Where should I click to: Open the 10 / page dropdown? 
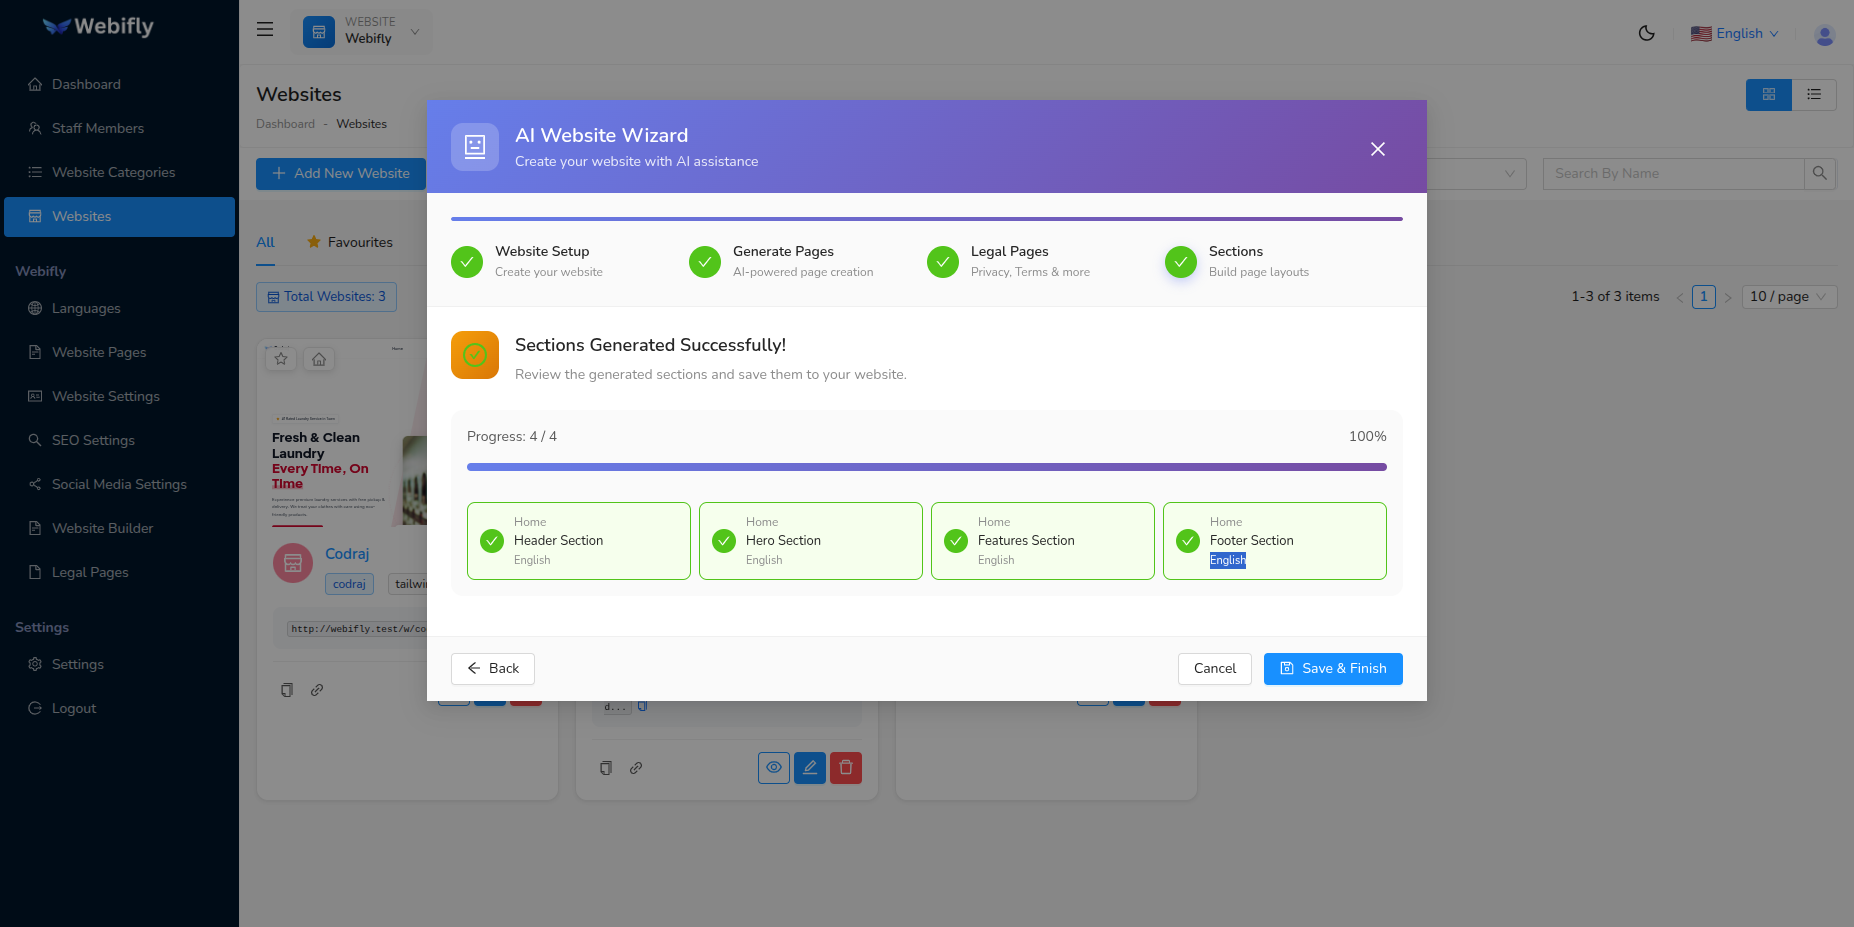click(1788, 297)
